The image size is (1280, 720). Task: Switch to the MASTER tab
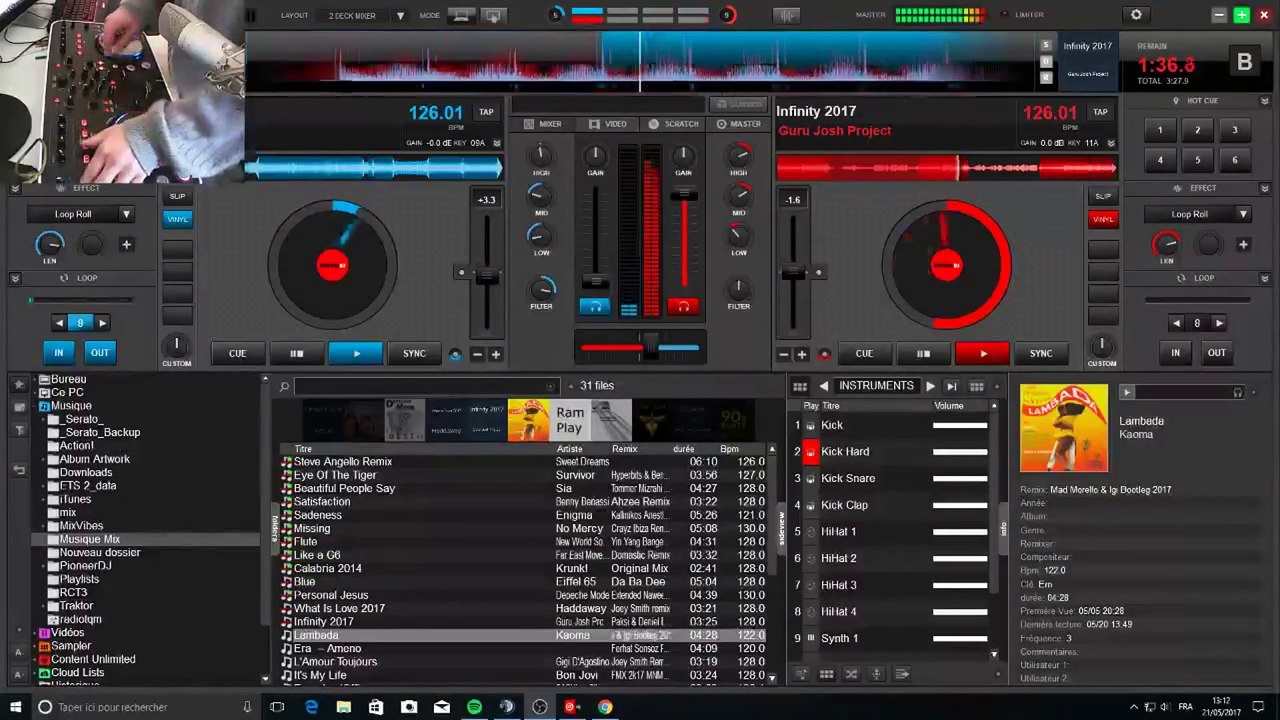(x=739, y=124)
